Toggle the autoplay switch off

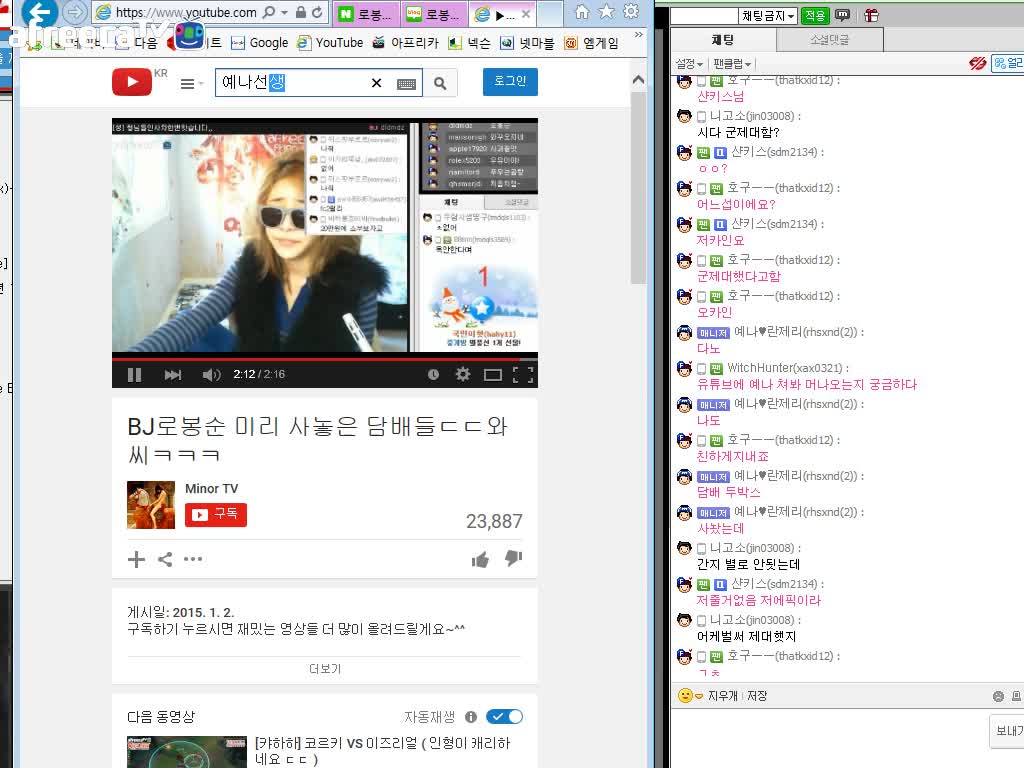click(x=504, y=716)
